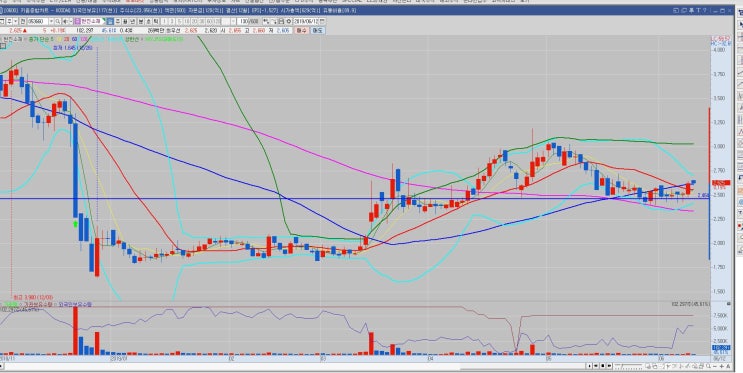Click the second icon after the speed slider
Screen dimensions: 743x373
(x=655, y=366)
